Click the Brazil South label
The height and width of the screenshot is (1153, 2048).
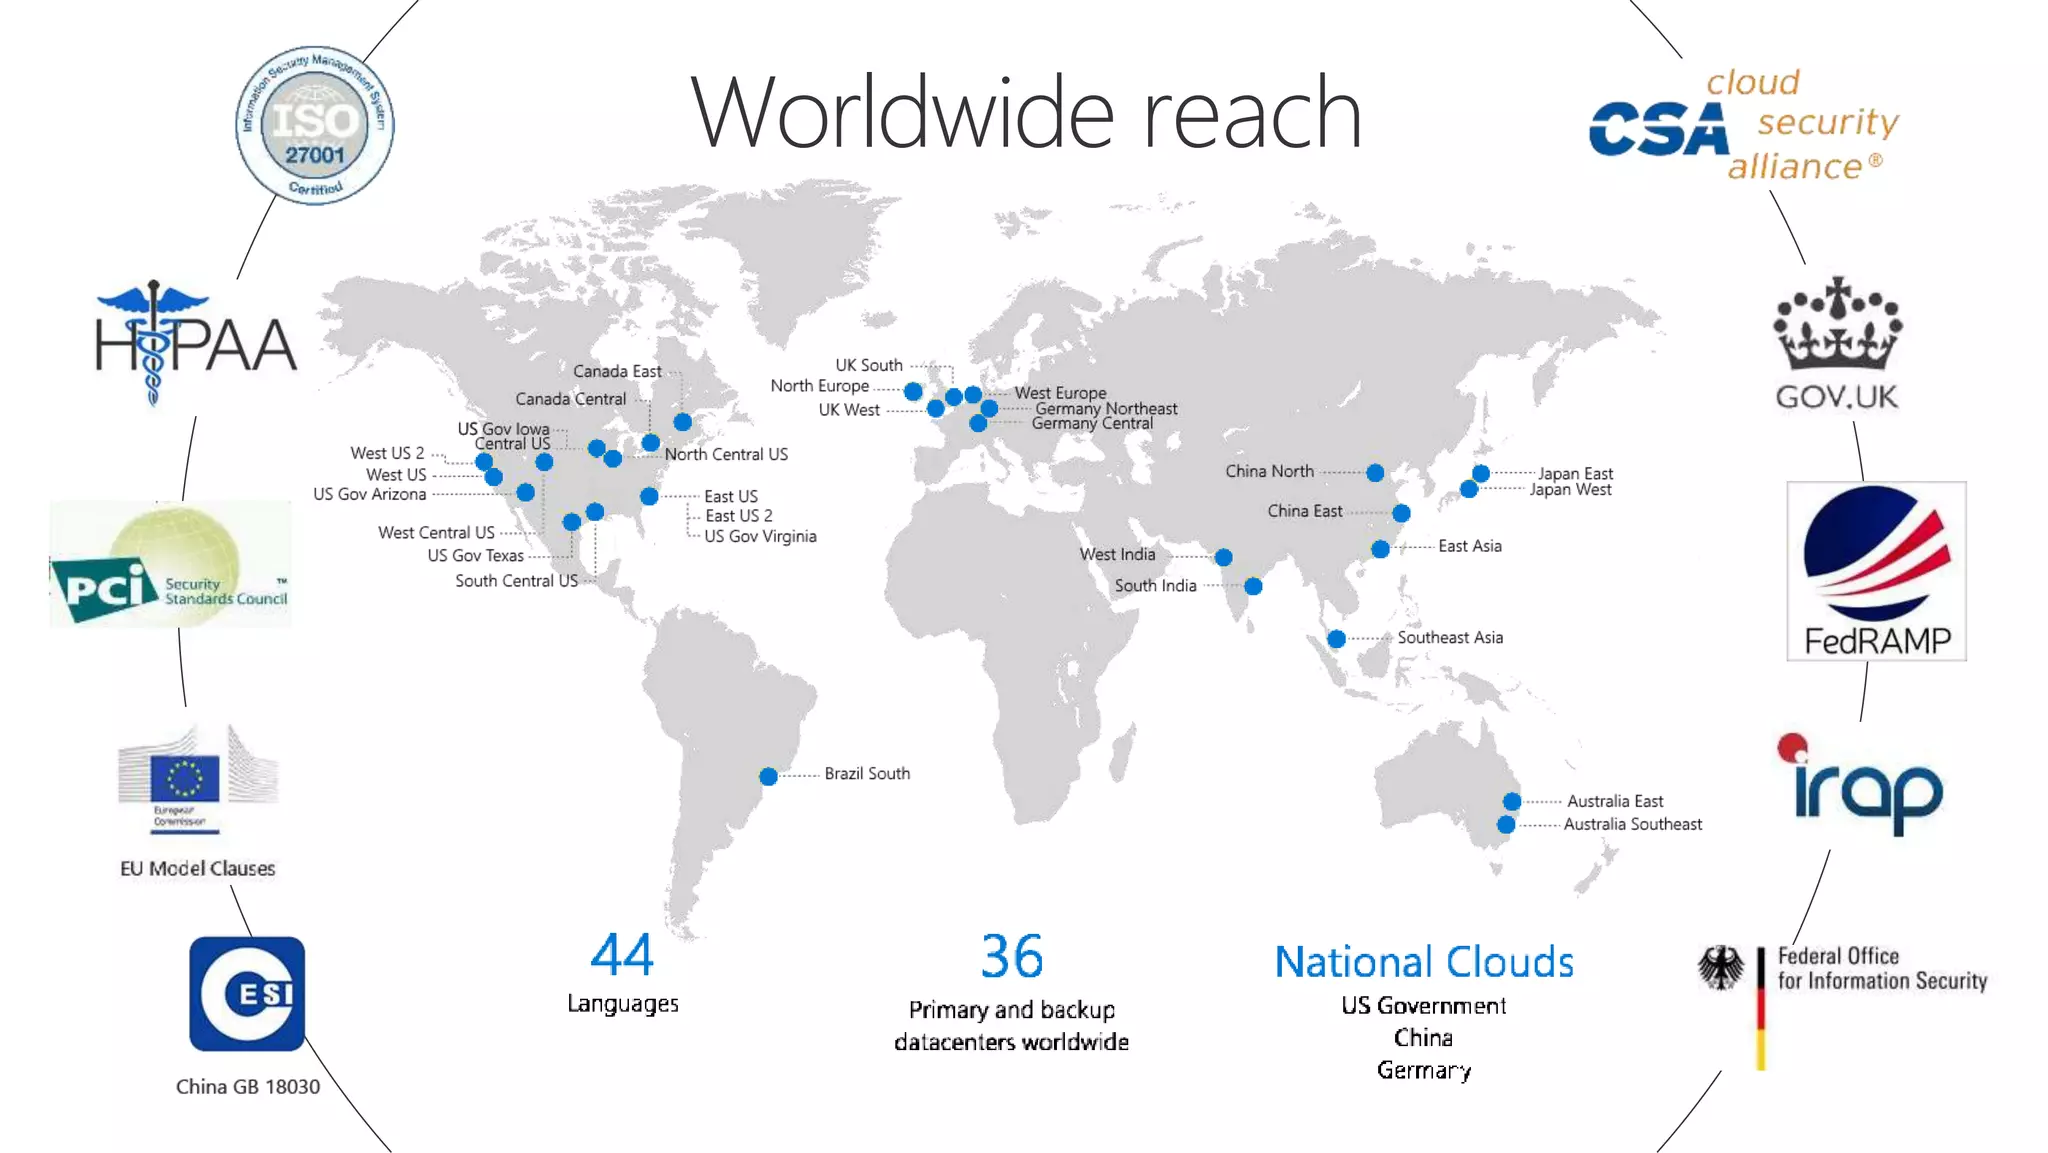click(867, 773)
